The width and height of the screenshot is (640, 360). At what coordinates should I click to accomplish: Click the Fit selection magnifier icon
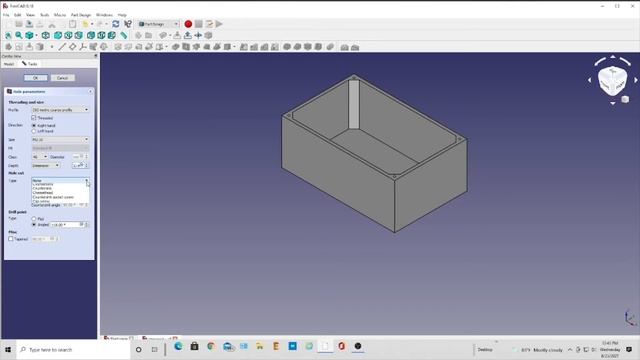coord(19,36)
